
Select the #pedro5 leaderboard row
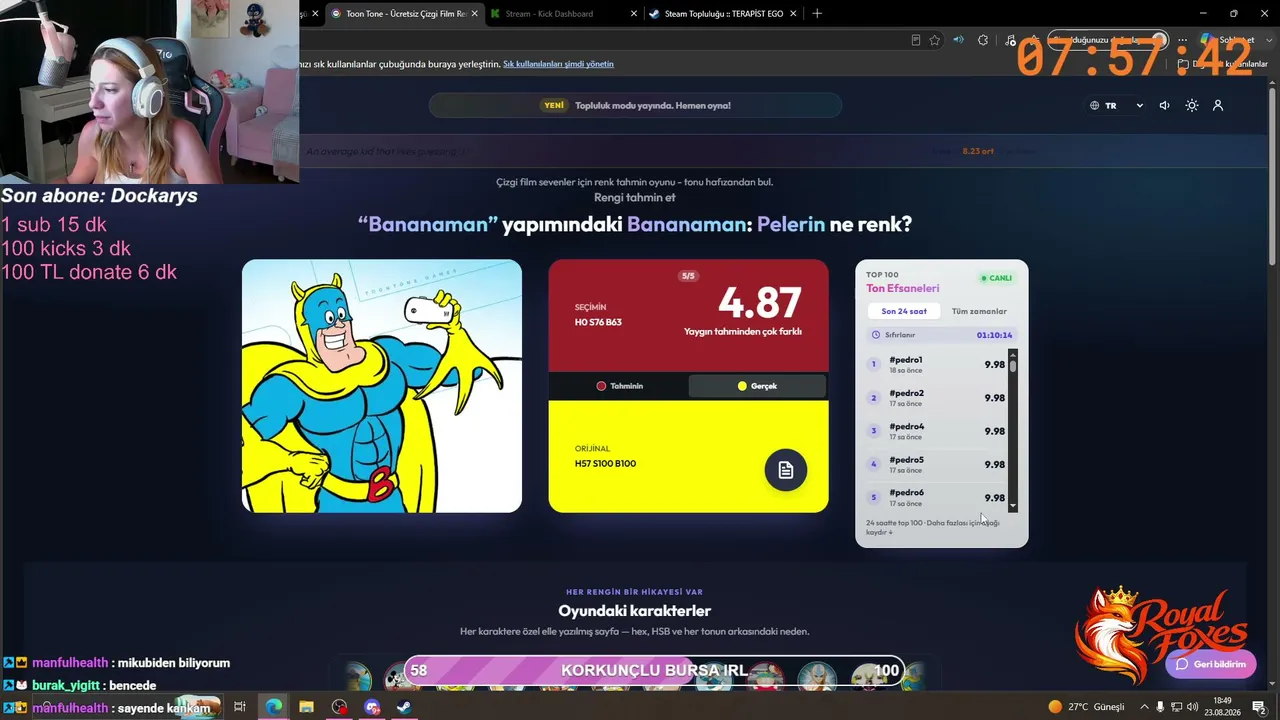pyautogui.click(x=936, y=464)
